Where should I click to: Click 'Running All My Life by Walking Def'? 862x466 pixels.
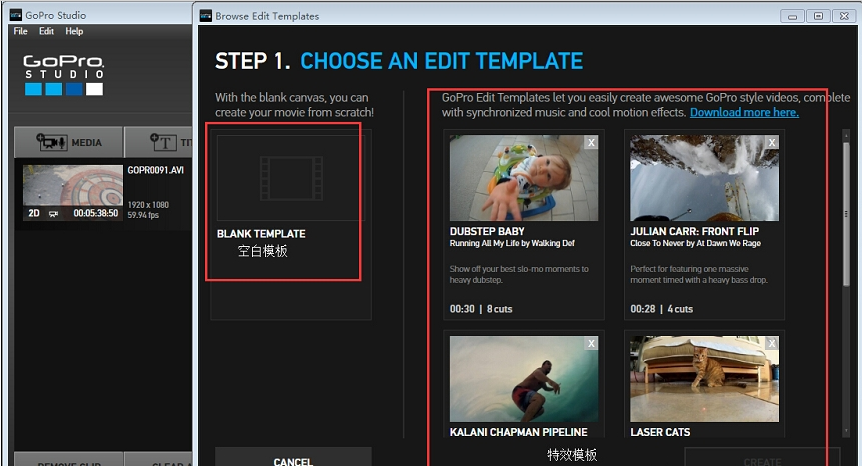(512, 243)
